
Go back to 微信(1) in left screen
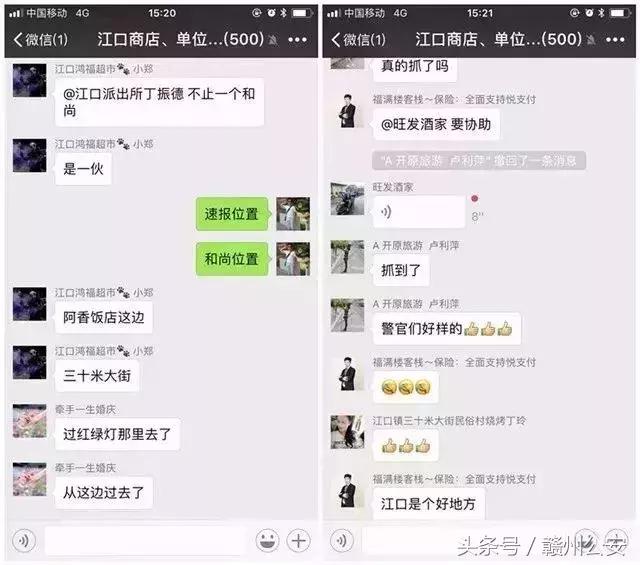(x=40, y=40)
